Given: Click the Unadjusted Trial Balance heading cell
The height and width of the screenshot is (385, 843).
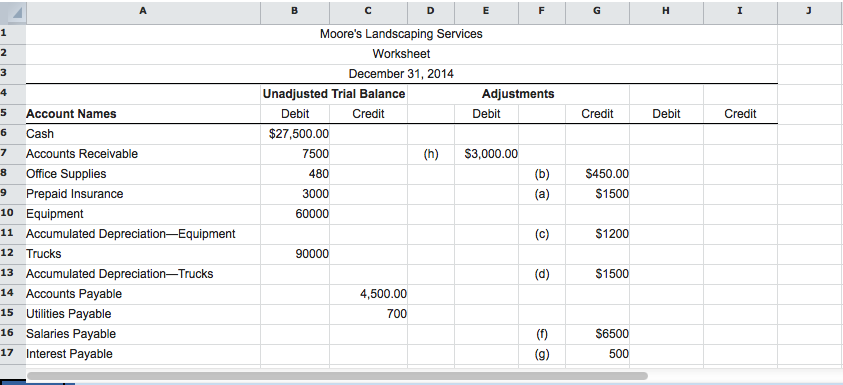Looking at the screenshot, I should tap(334, 94).
